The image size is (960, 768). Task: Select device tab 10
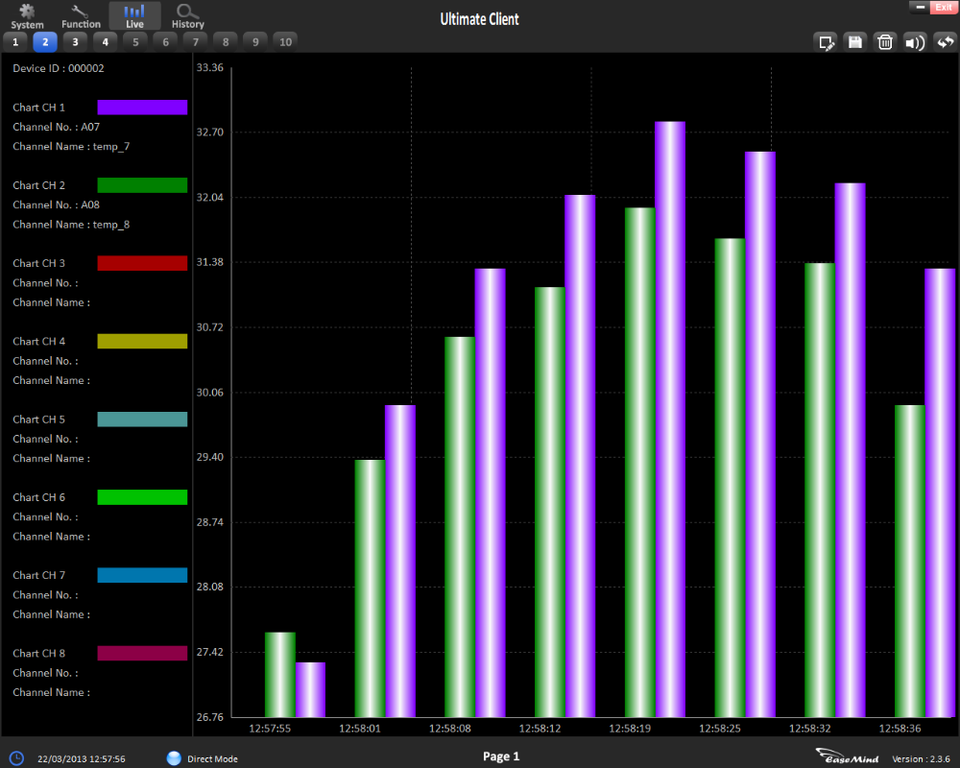click(x=285, y=42)
